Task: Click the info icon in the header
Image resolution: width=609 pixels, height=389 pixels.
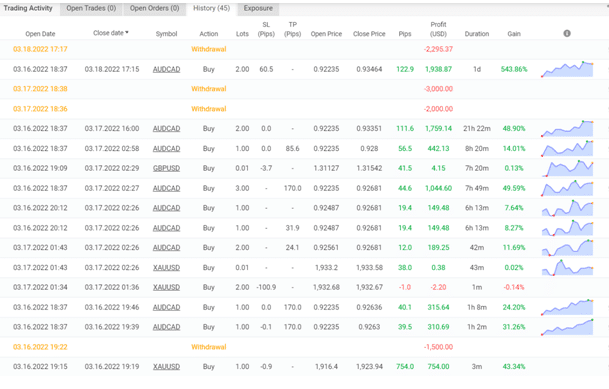Action: point(567,33)
